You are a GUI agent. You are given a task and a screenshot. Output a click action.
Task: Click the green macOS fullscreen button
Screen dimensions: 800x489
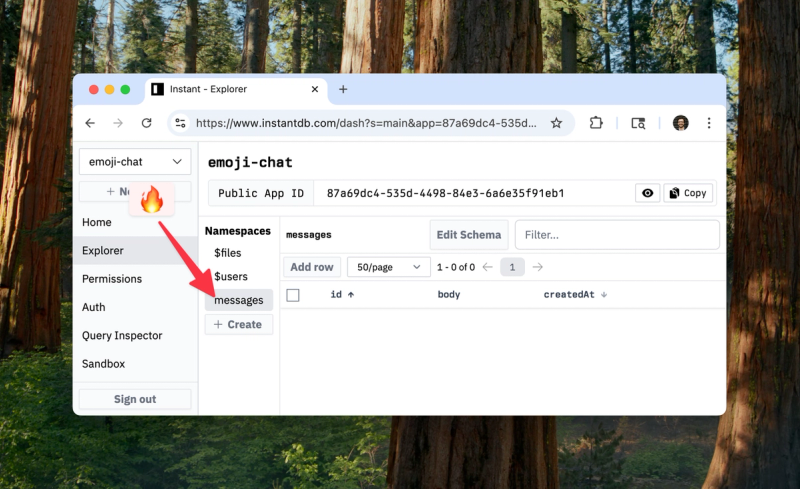tap(125, 89)
